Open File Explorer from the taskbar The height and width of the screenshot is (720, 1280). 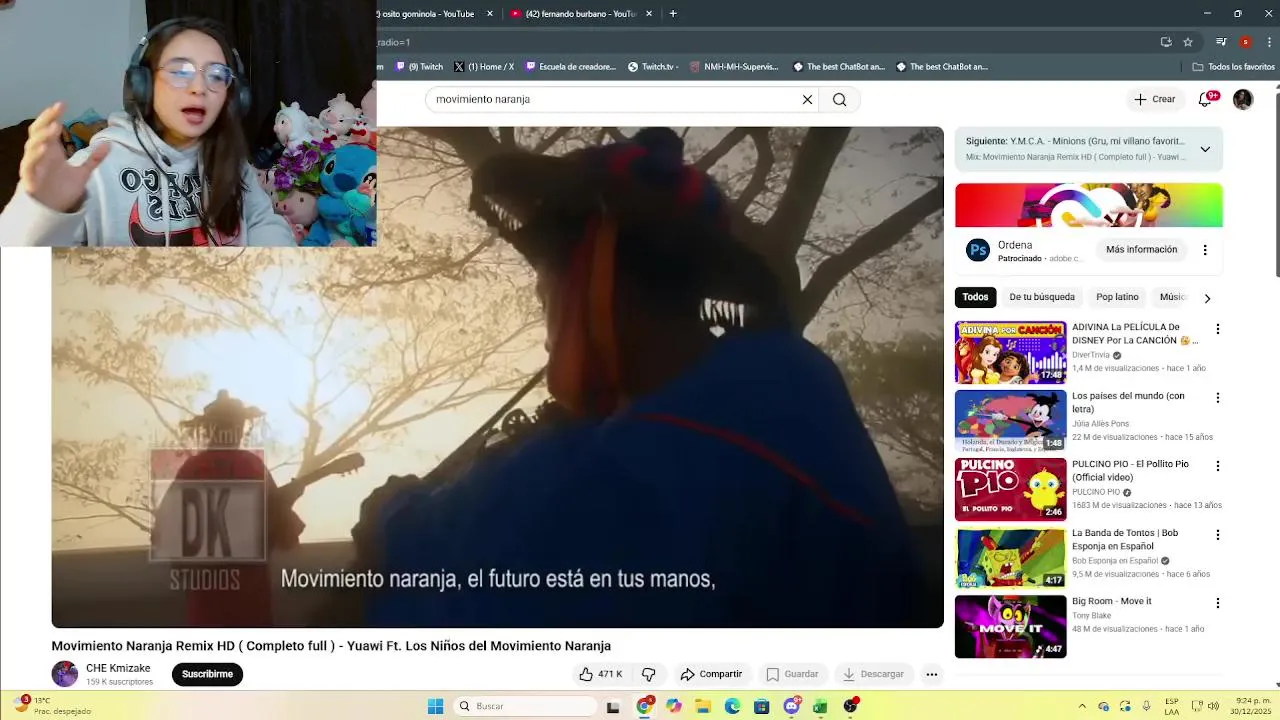point(703,706)
